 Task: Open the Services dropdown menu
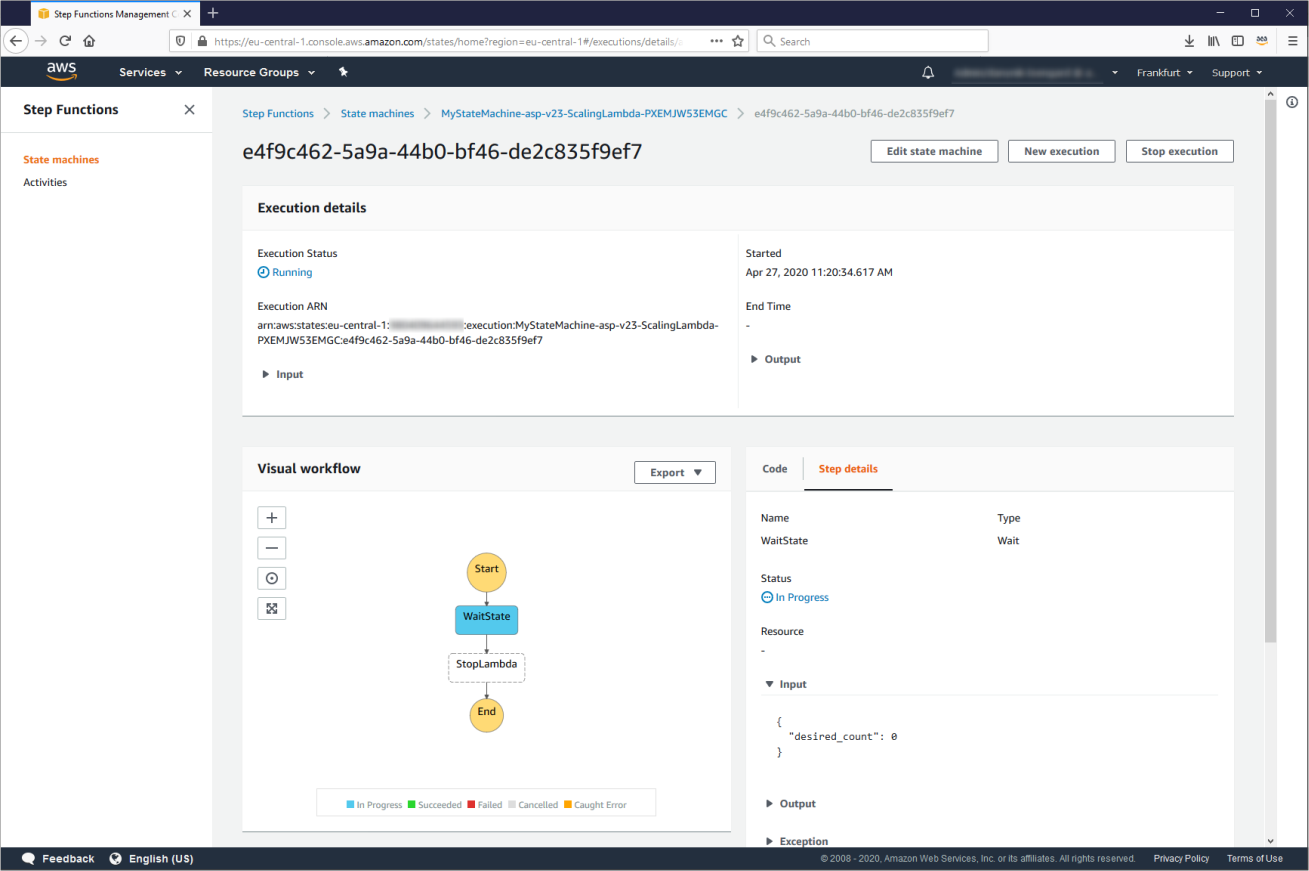(x=151, y=73)
